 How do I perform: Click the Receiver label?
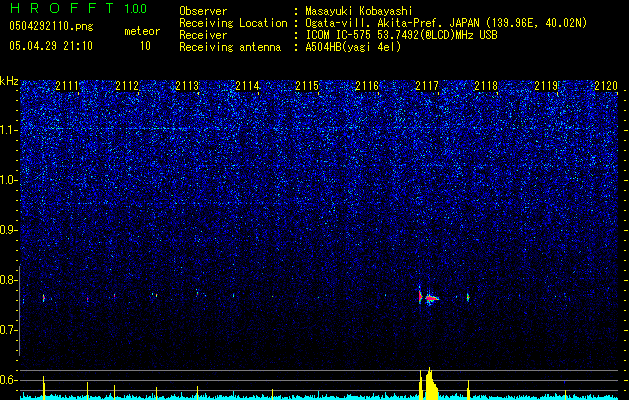[203, 35]
